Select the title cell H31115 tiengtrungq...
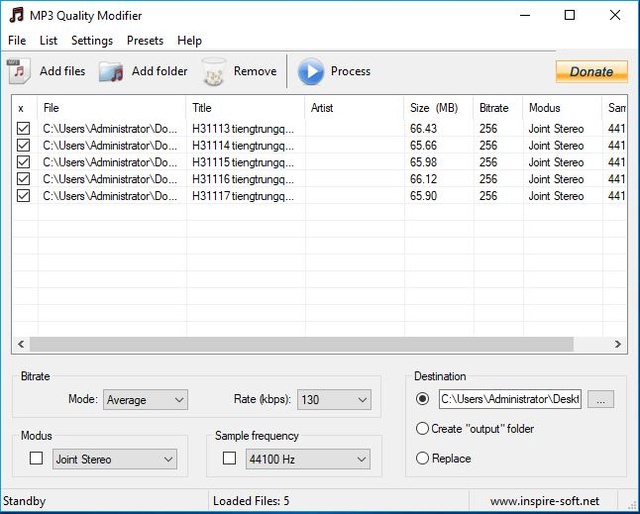 (243, 162)
